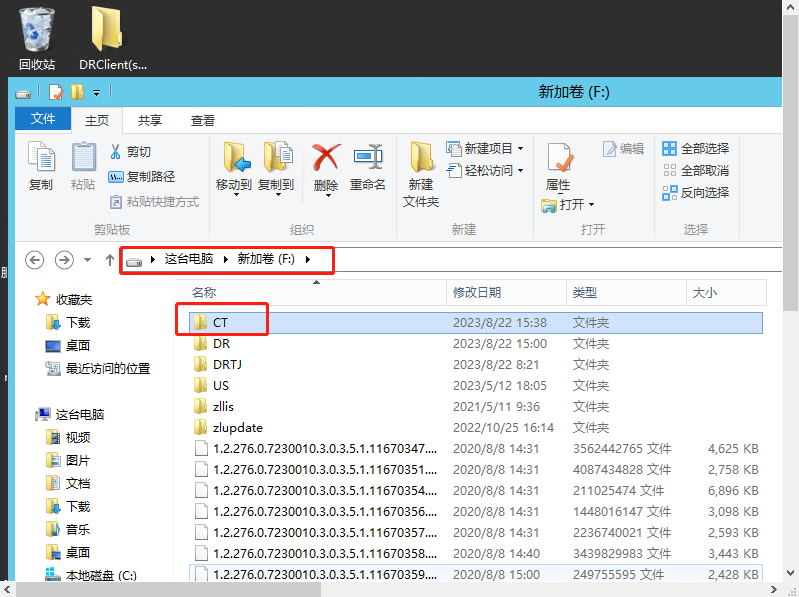Click Select all button
Viewport: 799px width, 597px height.
tap(696, 148)
